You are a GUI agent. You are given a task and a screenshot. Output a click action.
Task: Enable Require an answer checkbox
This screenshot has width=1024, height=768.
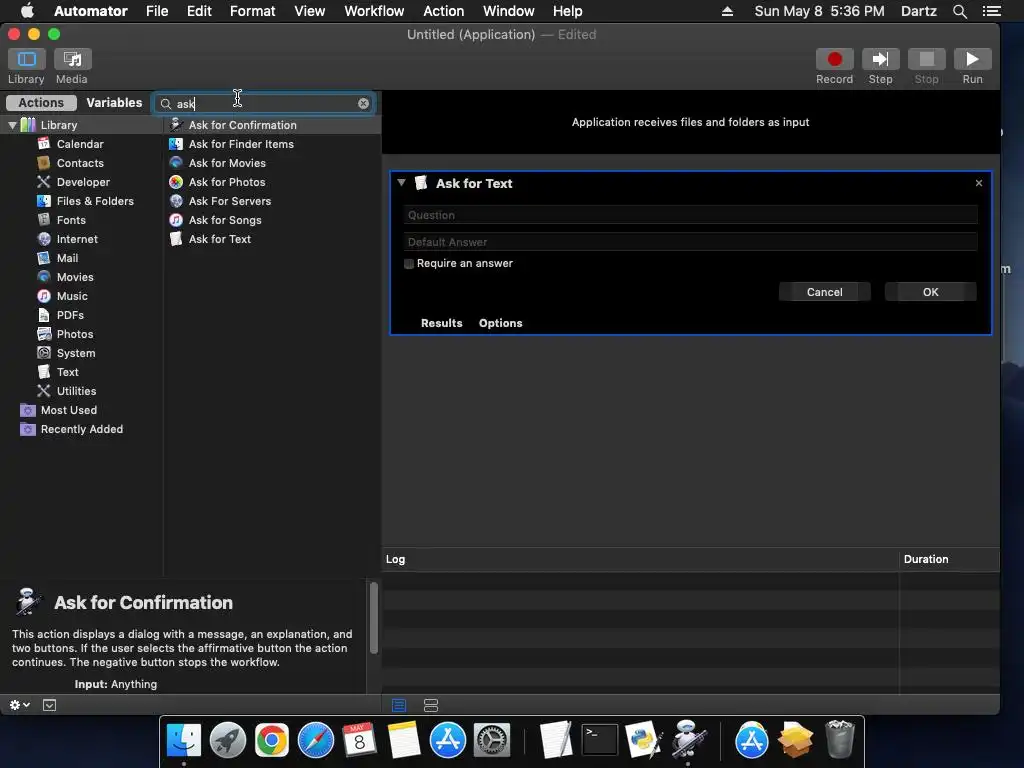409,264
